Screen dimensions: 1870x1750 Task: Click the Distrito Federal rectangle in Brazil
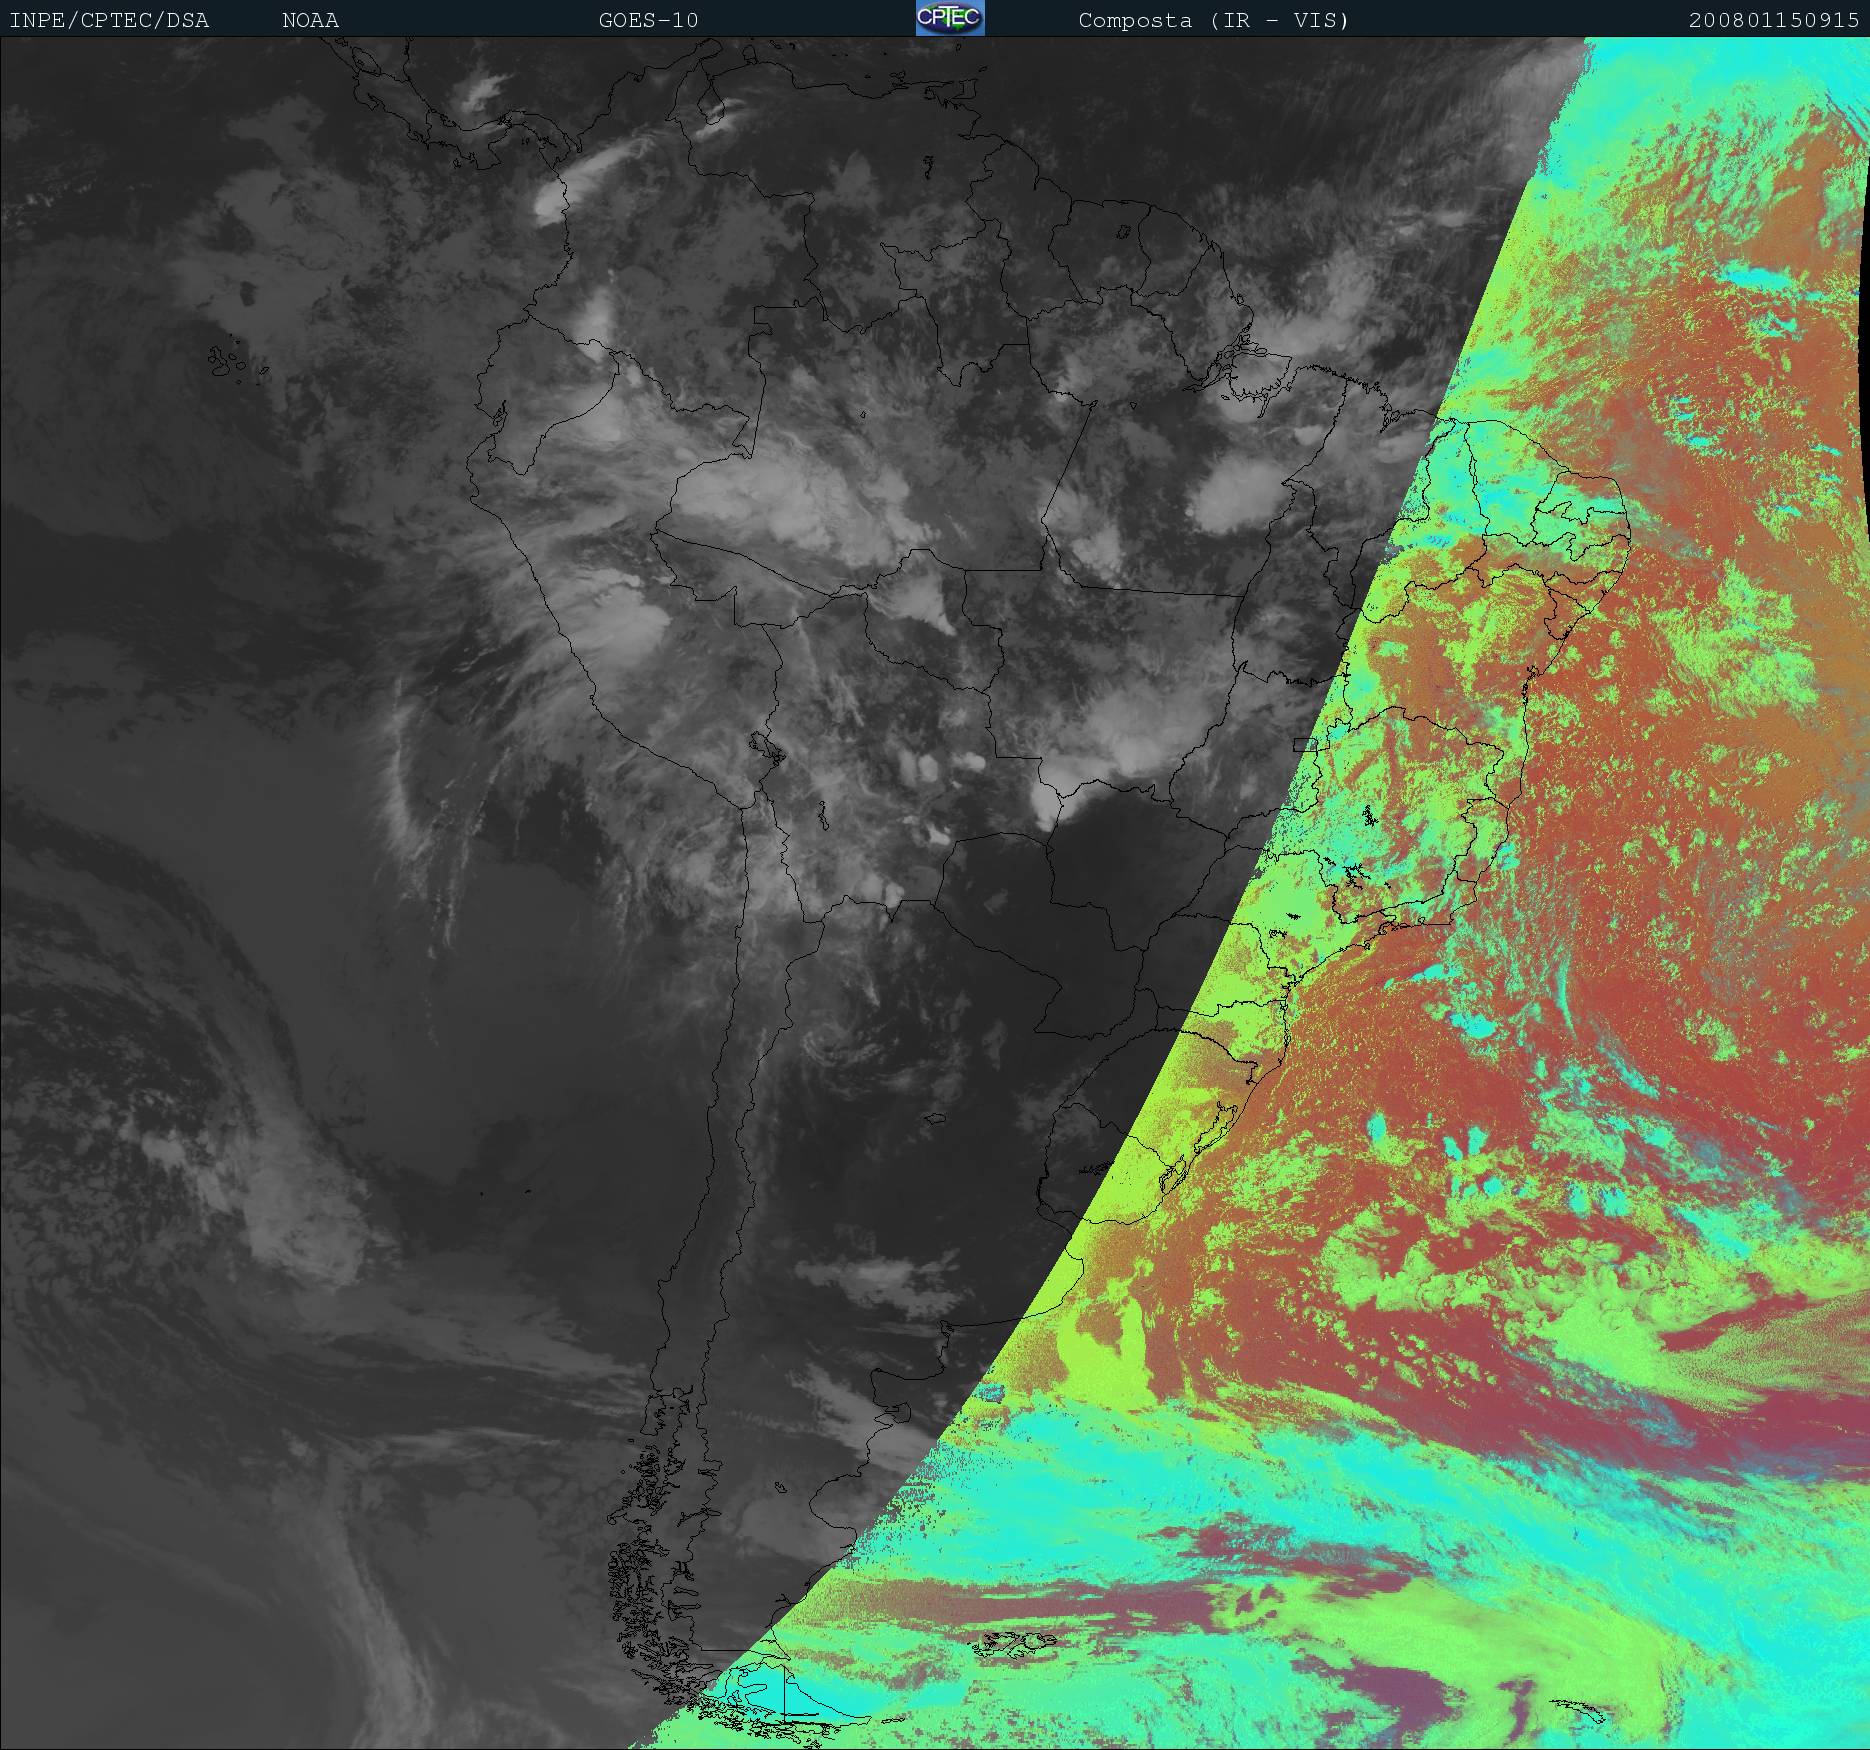(1304, 744)
